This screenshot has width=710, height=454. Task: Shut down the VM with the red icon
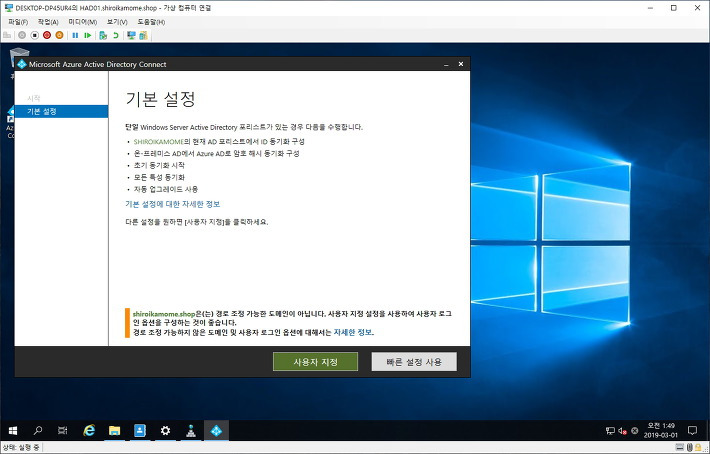[x=47, y=35]
